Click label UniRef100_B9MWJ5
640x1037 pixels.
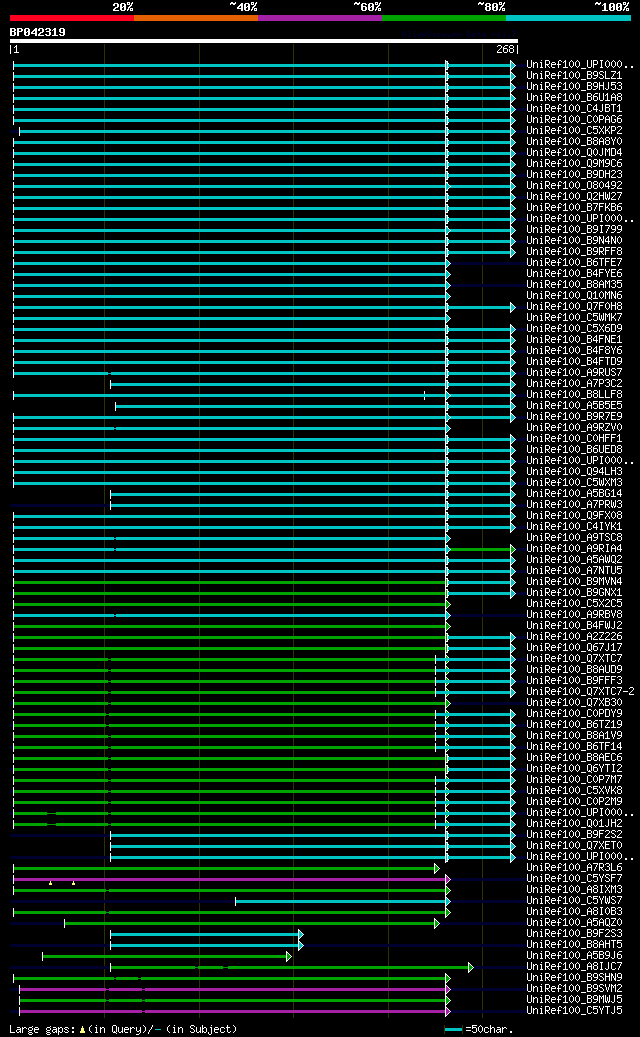click(x=574, y=999)
